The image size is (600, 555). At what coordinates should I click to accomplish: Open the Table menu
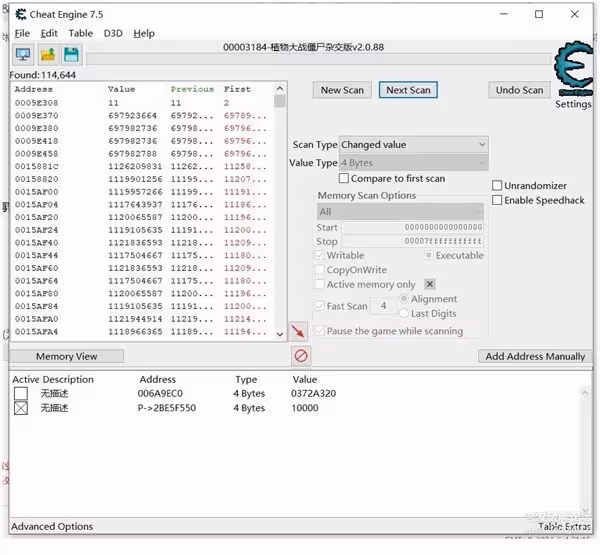click(x=81, y=34)
